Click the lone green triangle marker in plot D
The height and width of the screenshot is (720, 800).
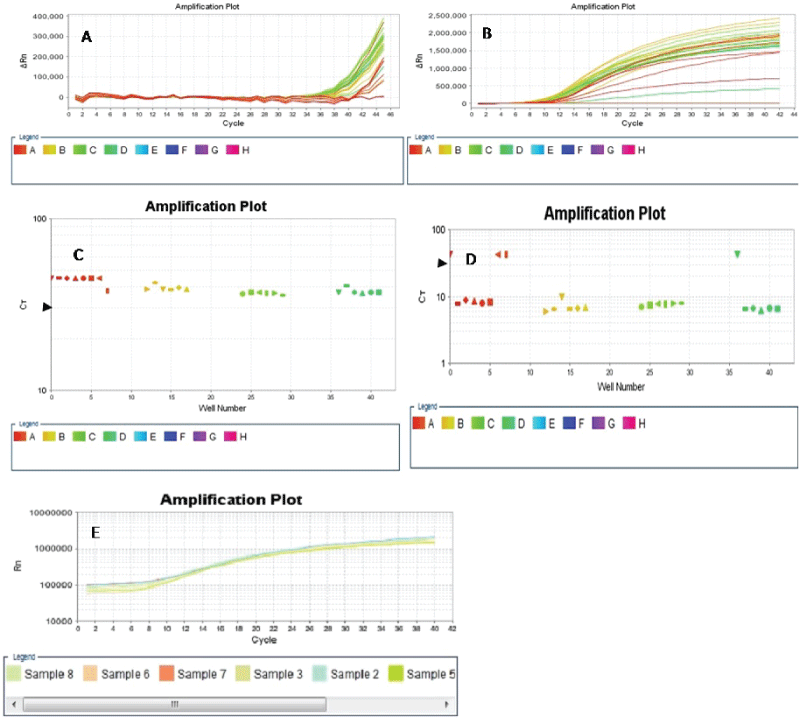point(737,254)
